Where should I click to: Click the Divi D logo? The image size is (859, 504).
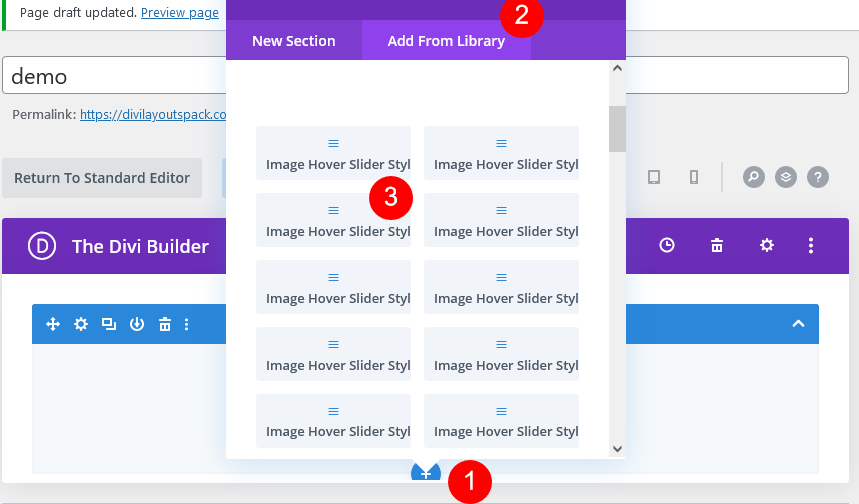(42, 246)
